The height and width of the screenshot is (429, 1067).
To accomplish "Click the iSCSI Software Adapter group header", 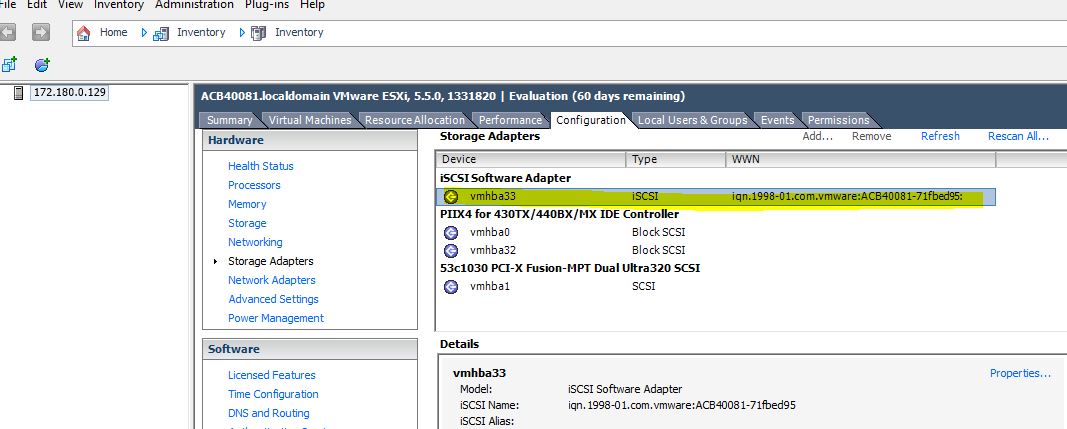I will (x=505, y=178).
